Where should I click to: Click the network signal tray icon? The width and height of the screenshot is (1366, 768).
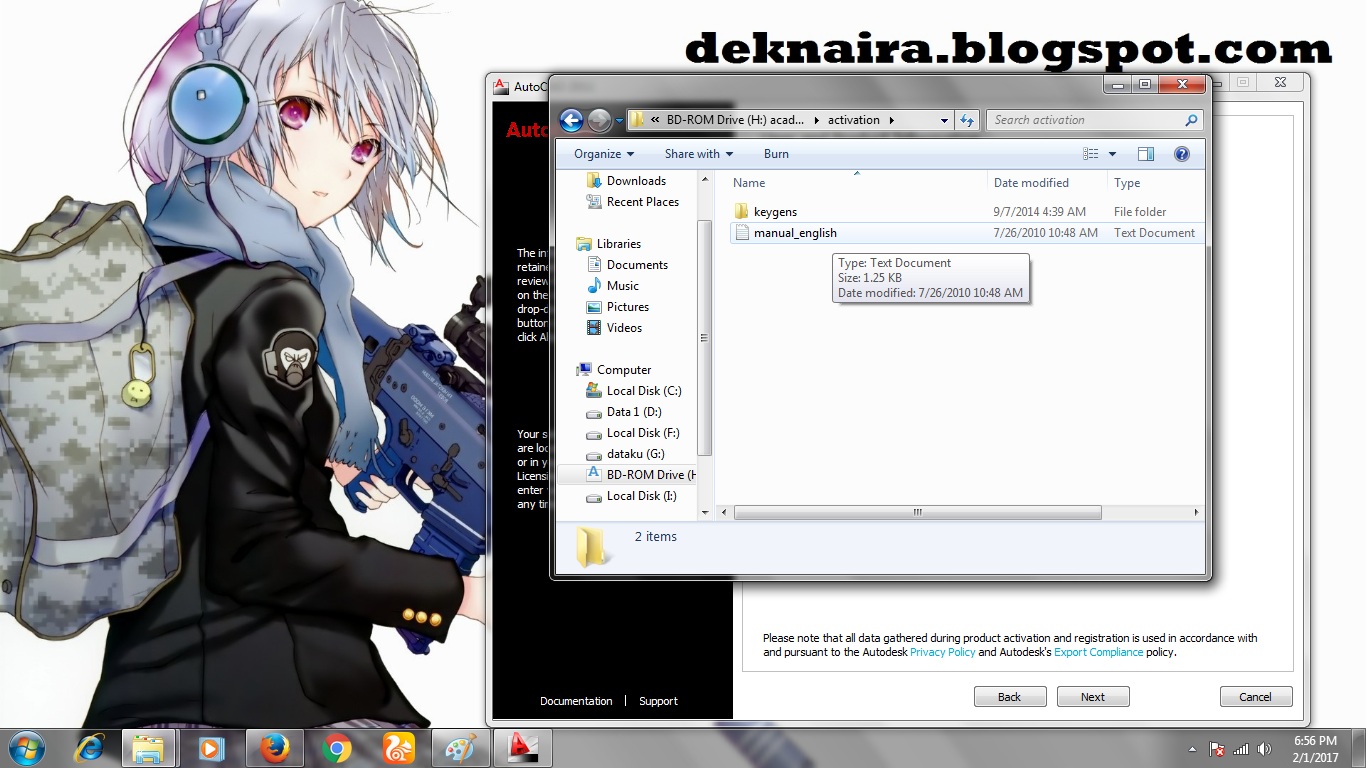tap(1241, 748)
